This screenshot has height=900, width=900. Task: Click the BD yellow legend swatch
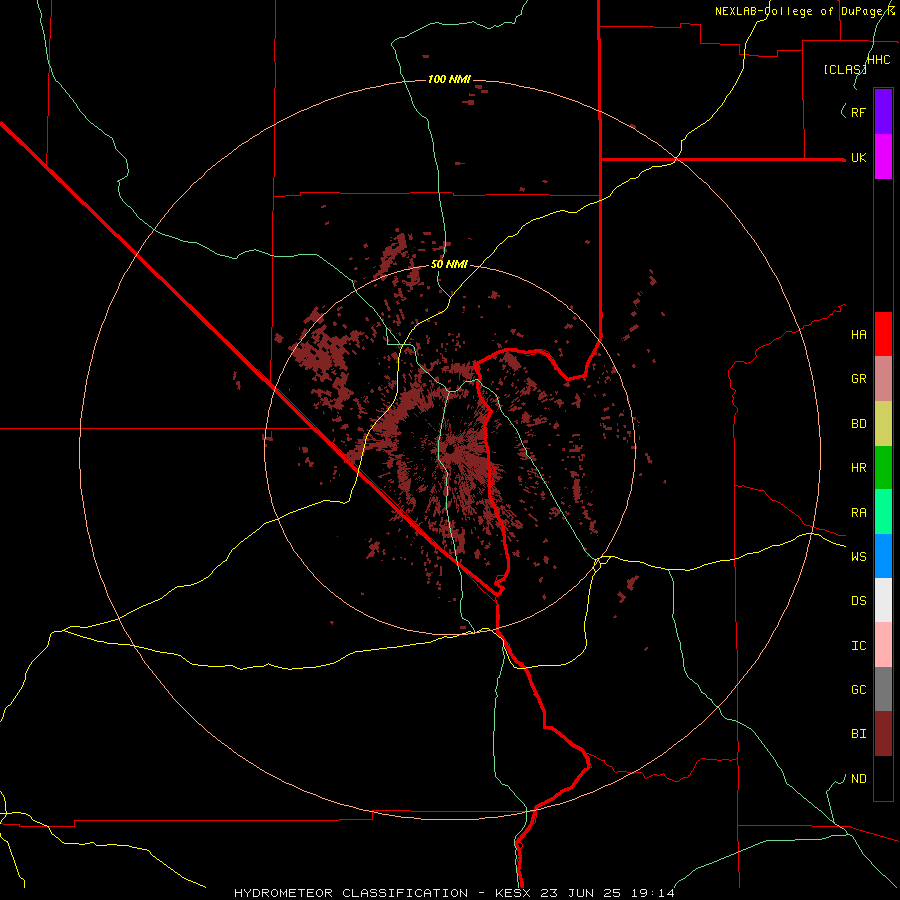pyautogui.click(x=883, y=424)
